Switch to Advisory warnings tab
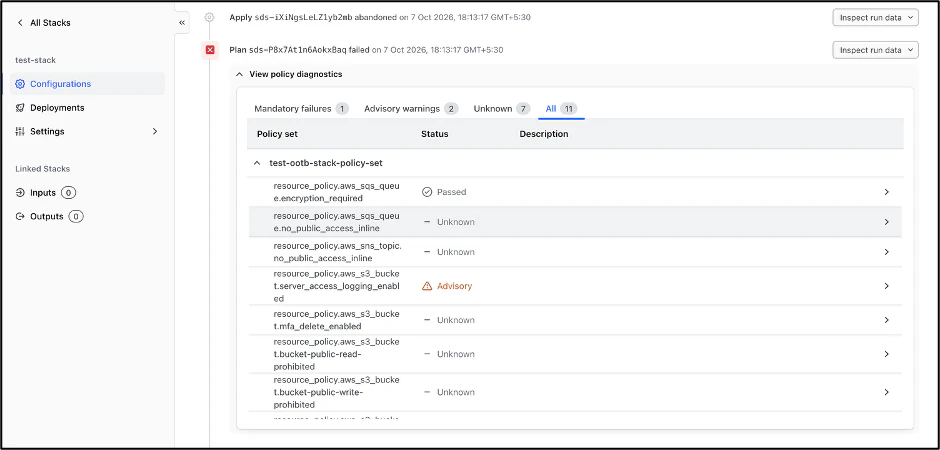Screen dimensions: 940x450 (411, 108)
